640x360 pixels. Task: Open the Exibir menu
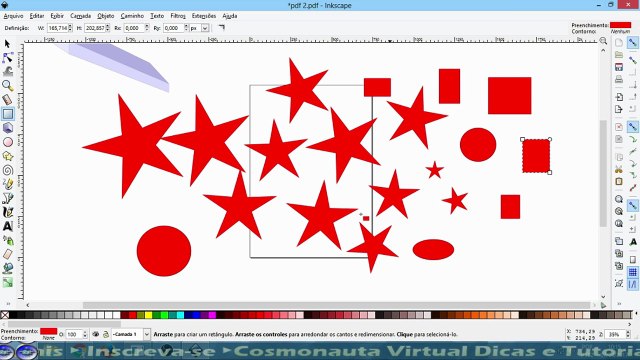point(57,16)
